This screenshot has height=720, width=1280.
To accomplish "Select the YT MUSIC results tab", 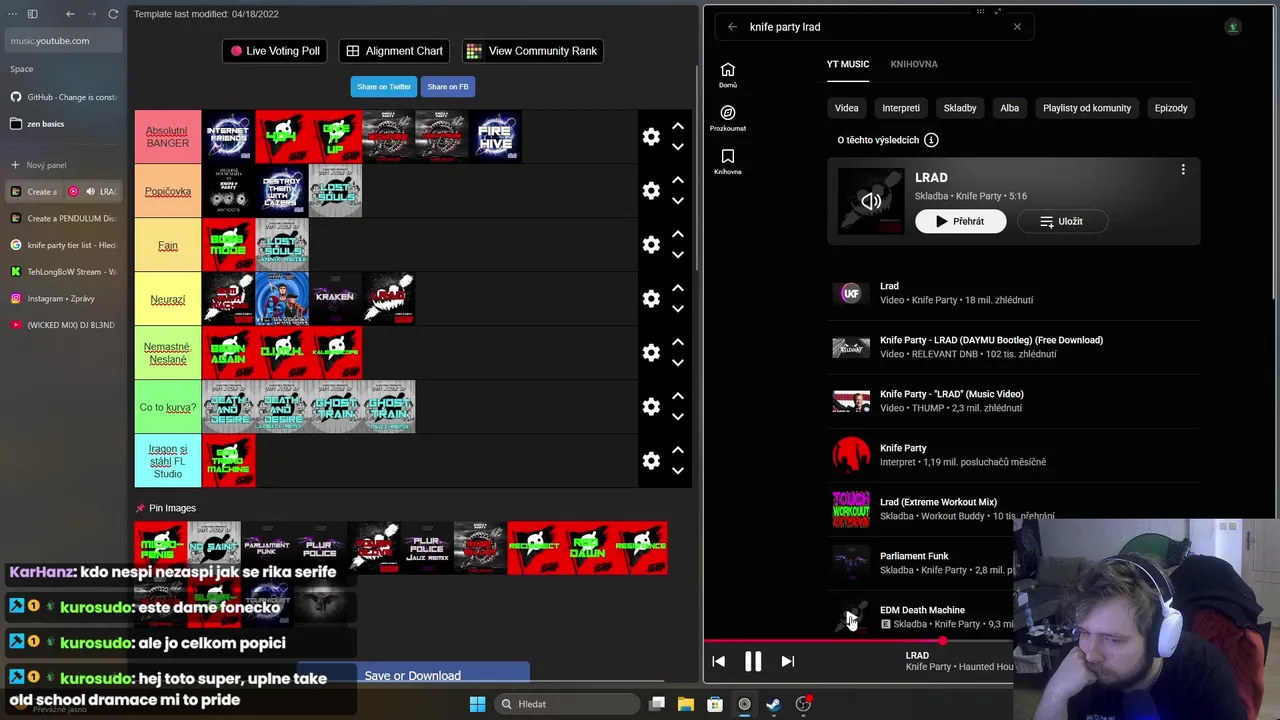I will (848, 64).
